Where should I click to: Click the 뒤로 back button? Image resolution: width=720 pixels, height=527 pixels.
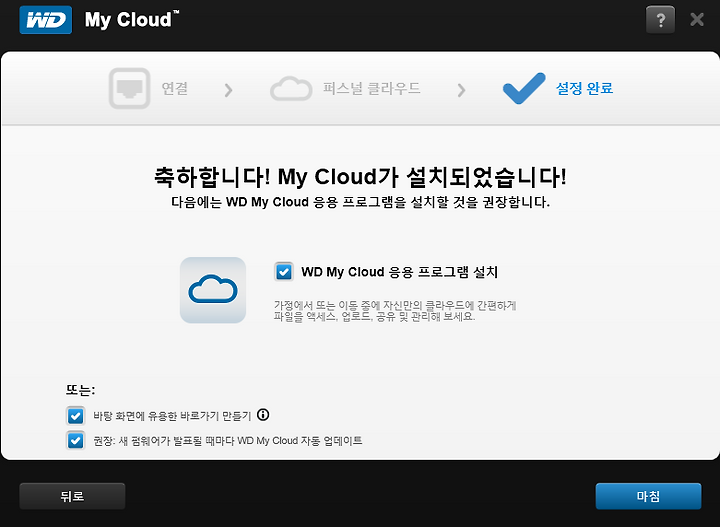tap(72, 496)
